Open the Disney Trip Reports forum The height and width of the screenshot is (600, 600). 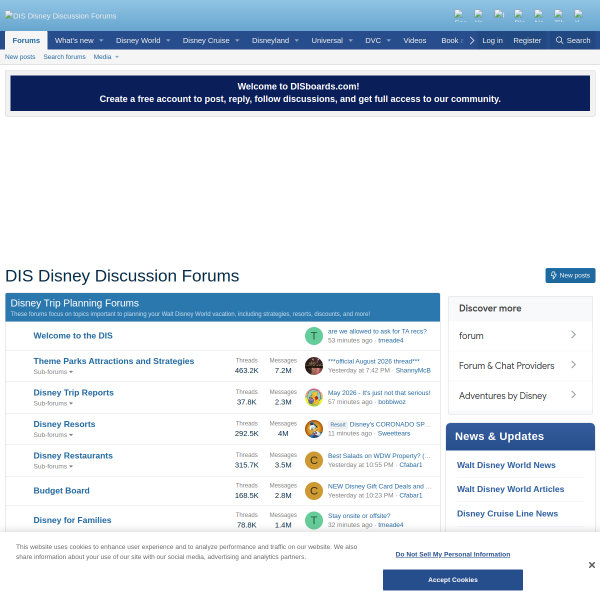click(x=73, y=393)
